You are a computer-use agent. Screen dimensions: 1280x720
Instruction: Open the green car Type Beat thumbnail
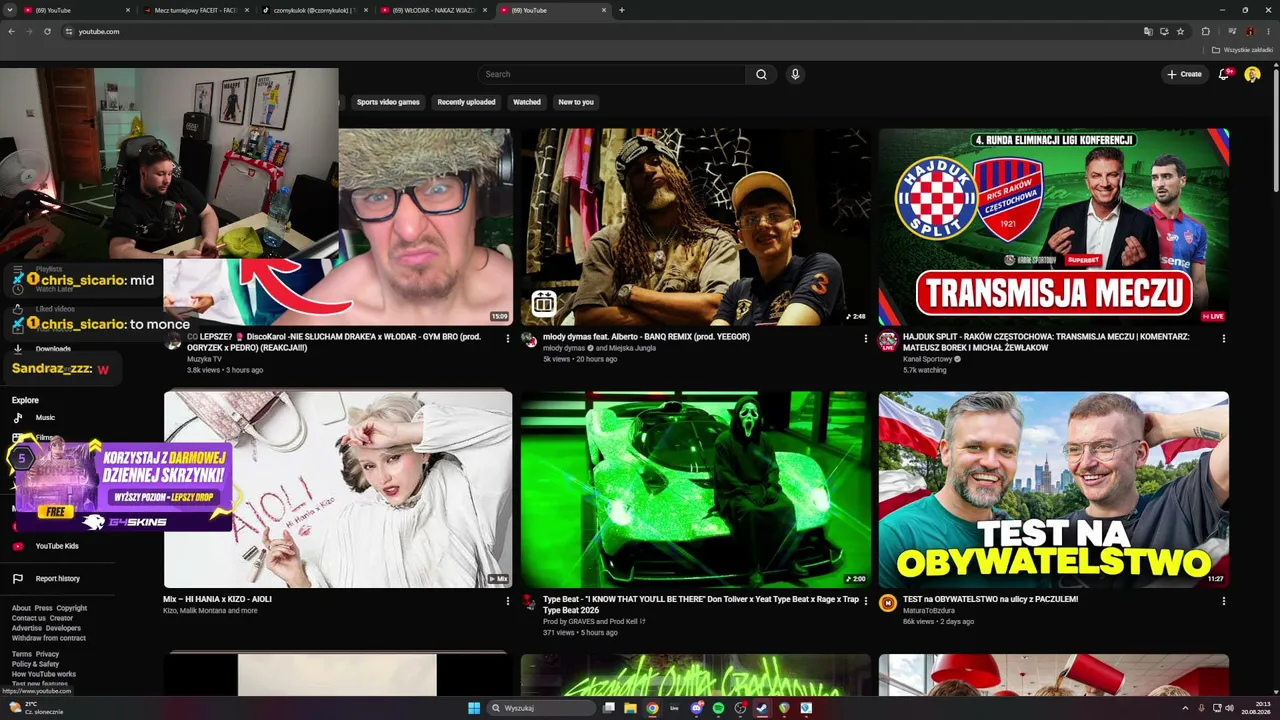[696, 489]
